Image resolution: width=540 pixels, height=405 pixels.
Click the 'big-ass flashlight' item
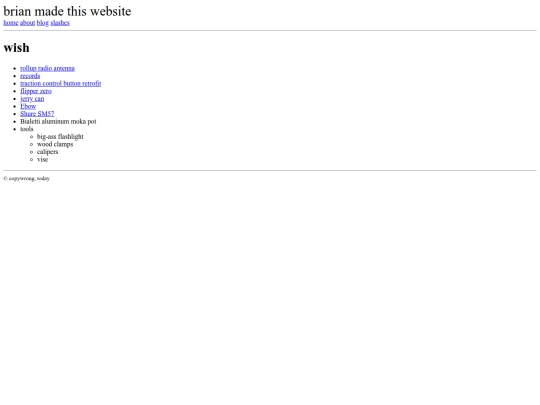[x=60, y=136]
